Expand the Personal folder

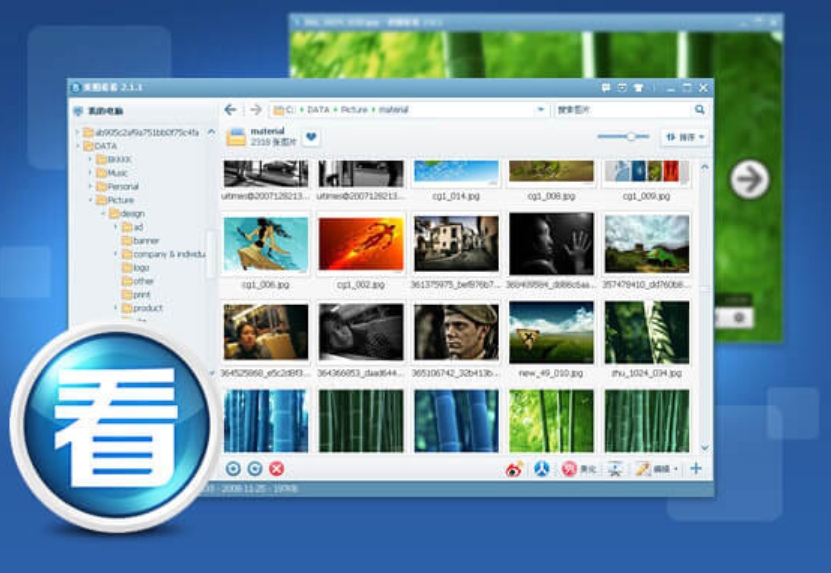click(x=90, y=187)
